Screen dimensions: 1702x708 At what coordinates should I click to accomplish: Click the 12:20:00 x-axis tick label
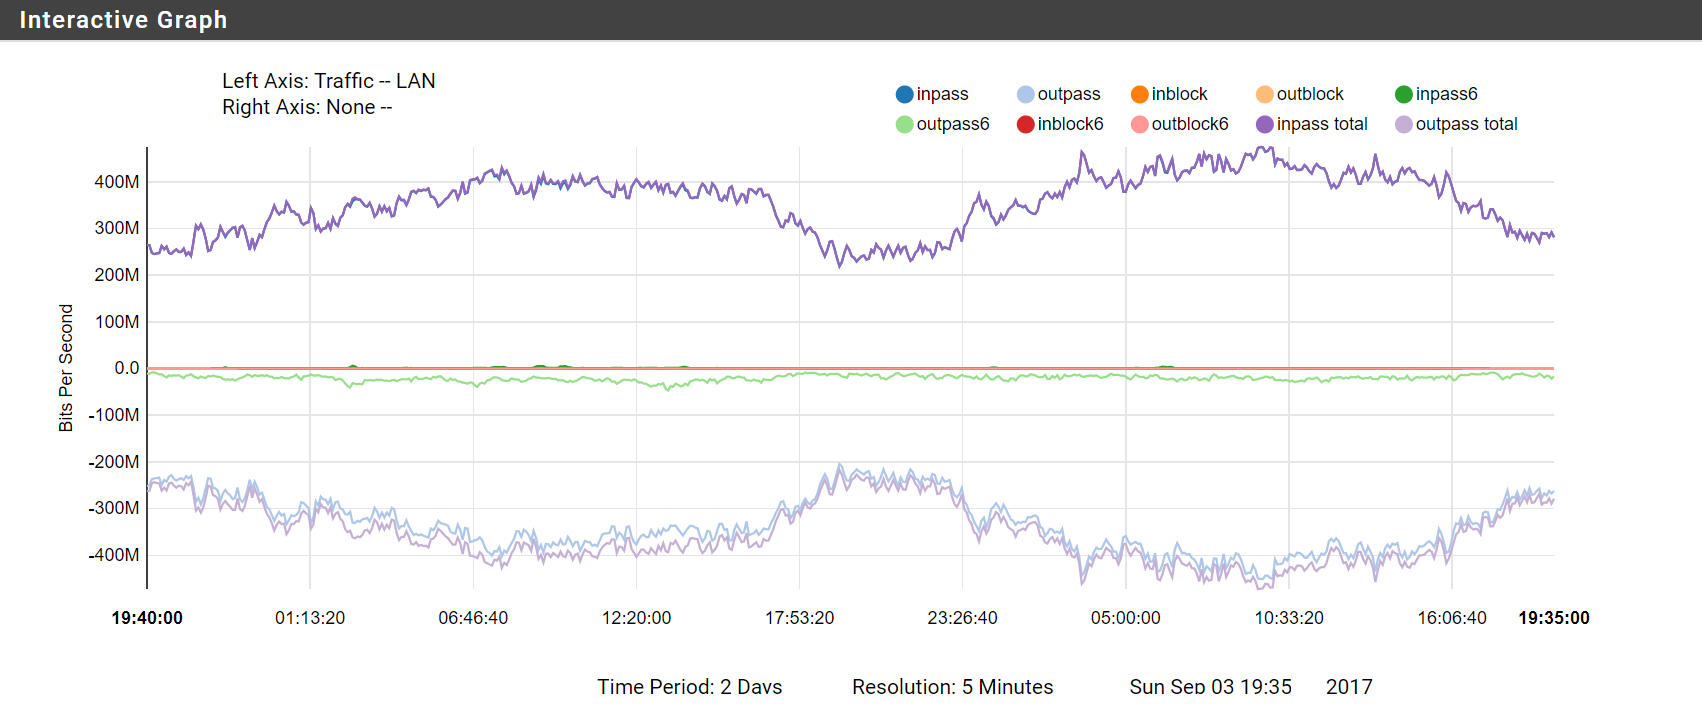pos(637,618)
